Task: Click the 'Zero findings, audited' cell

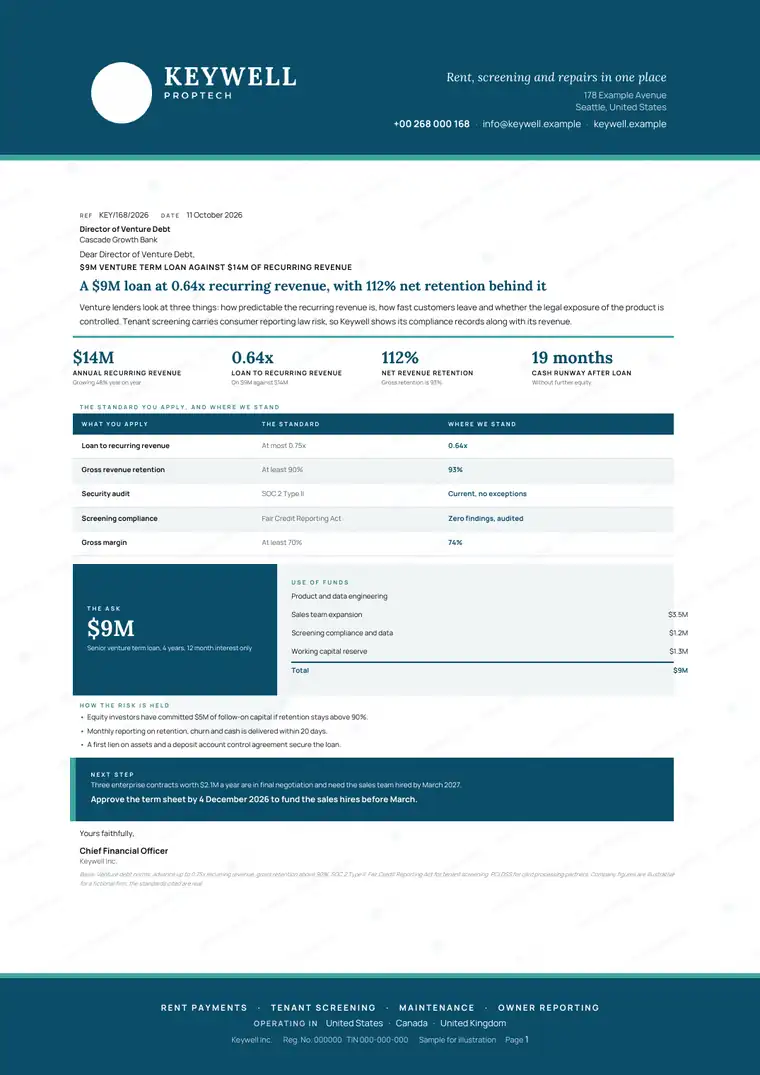Action: 486,519
